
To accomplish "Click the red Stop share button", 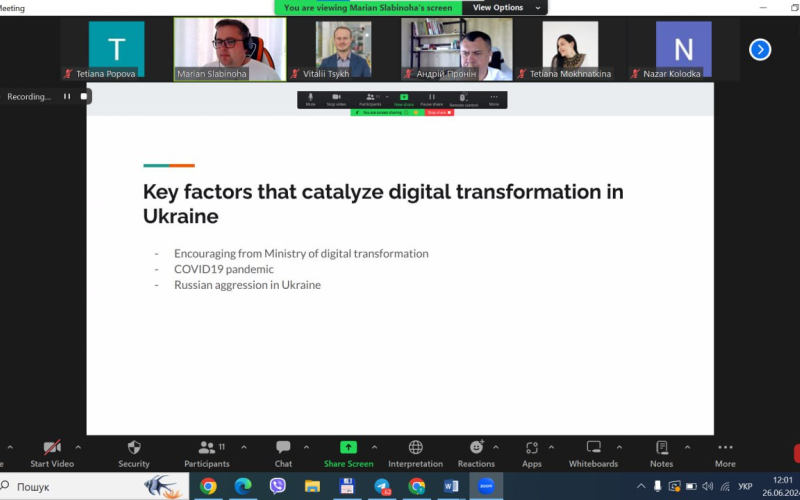I will (x=439, y=112).
